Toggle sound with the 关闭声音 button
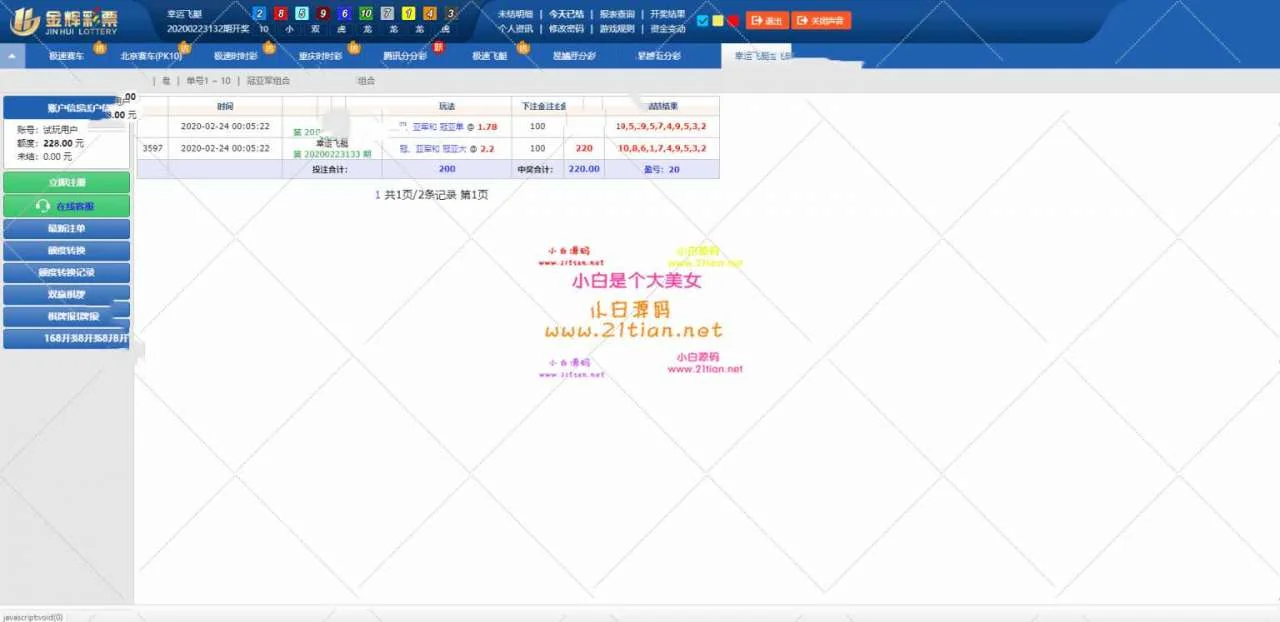 click(821, 20)
